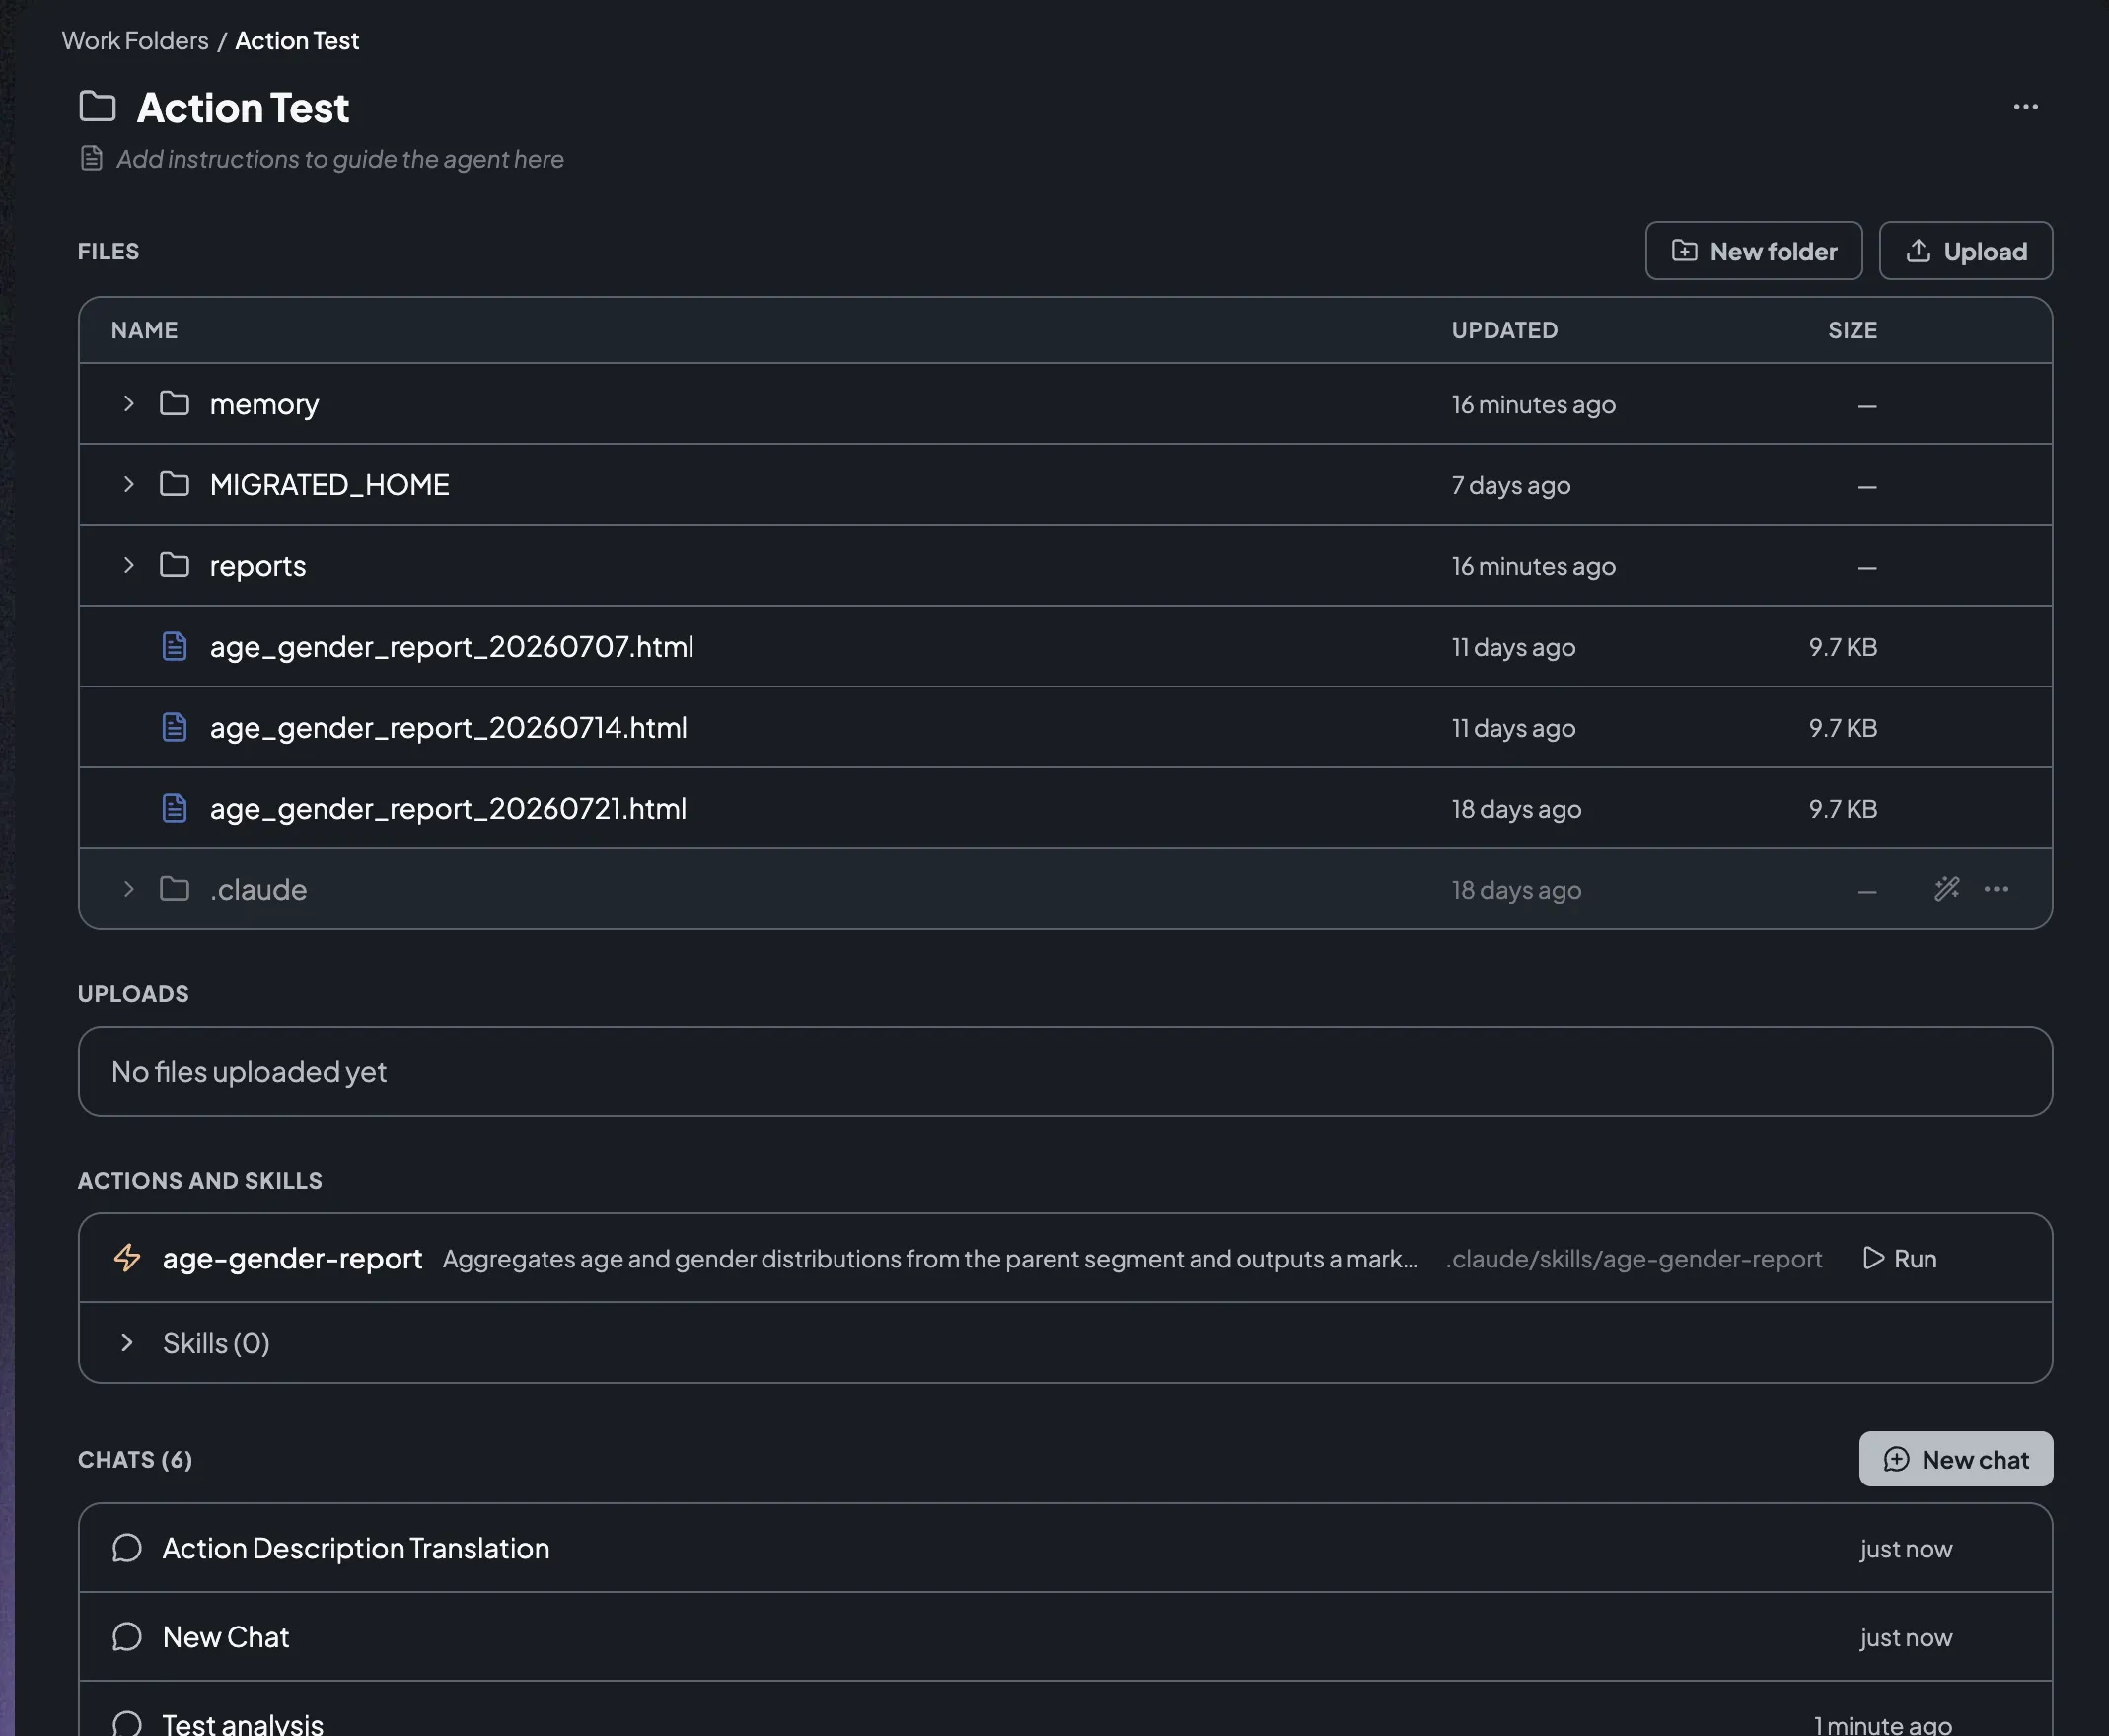This screenshot has width=2109, height=1736.
Task: Expand the MIGRATED_HOME folder chevron
Action: [x=128, y=485]
